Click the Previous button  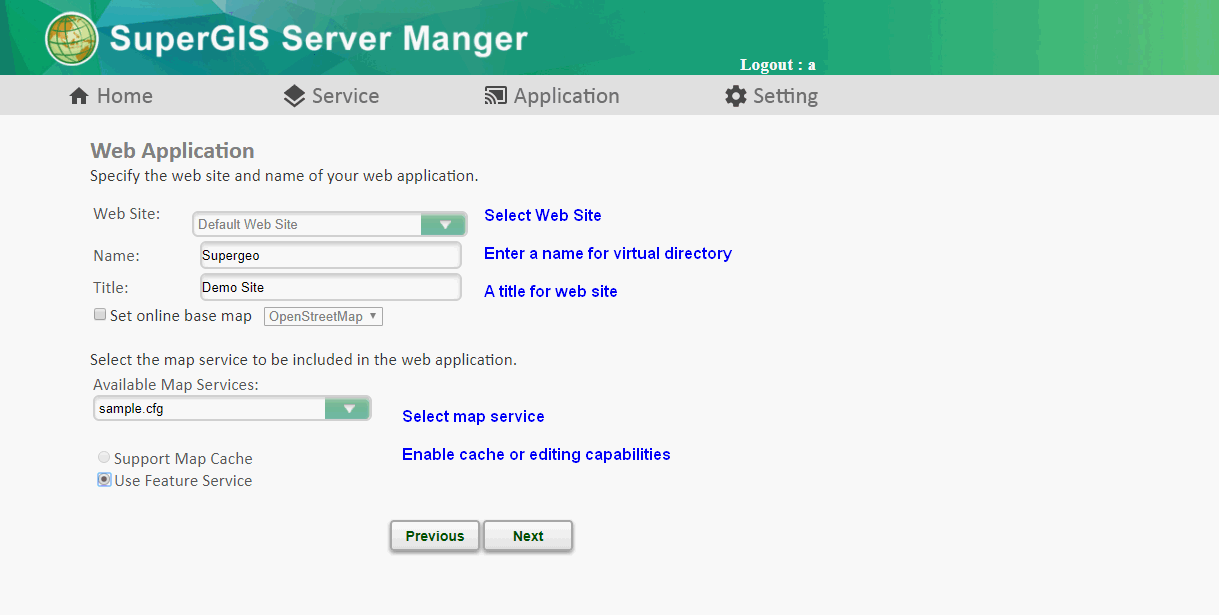(435, 536)
